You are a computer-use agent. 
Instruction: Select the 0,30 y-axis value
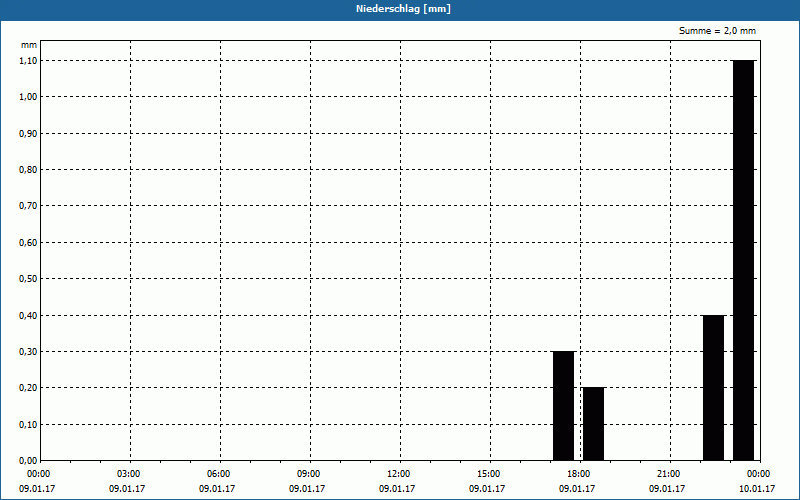pyautogui.click(x=28, y=352)
